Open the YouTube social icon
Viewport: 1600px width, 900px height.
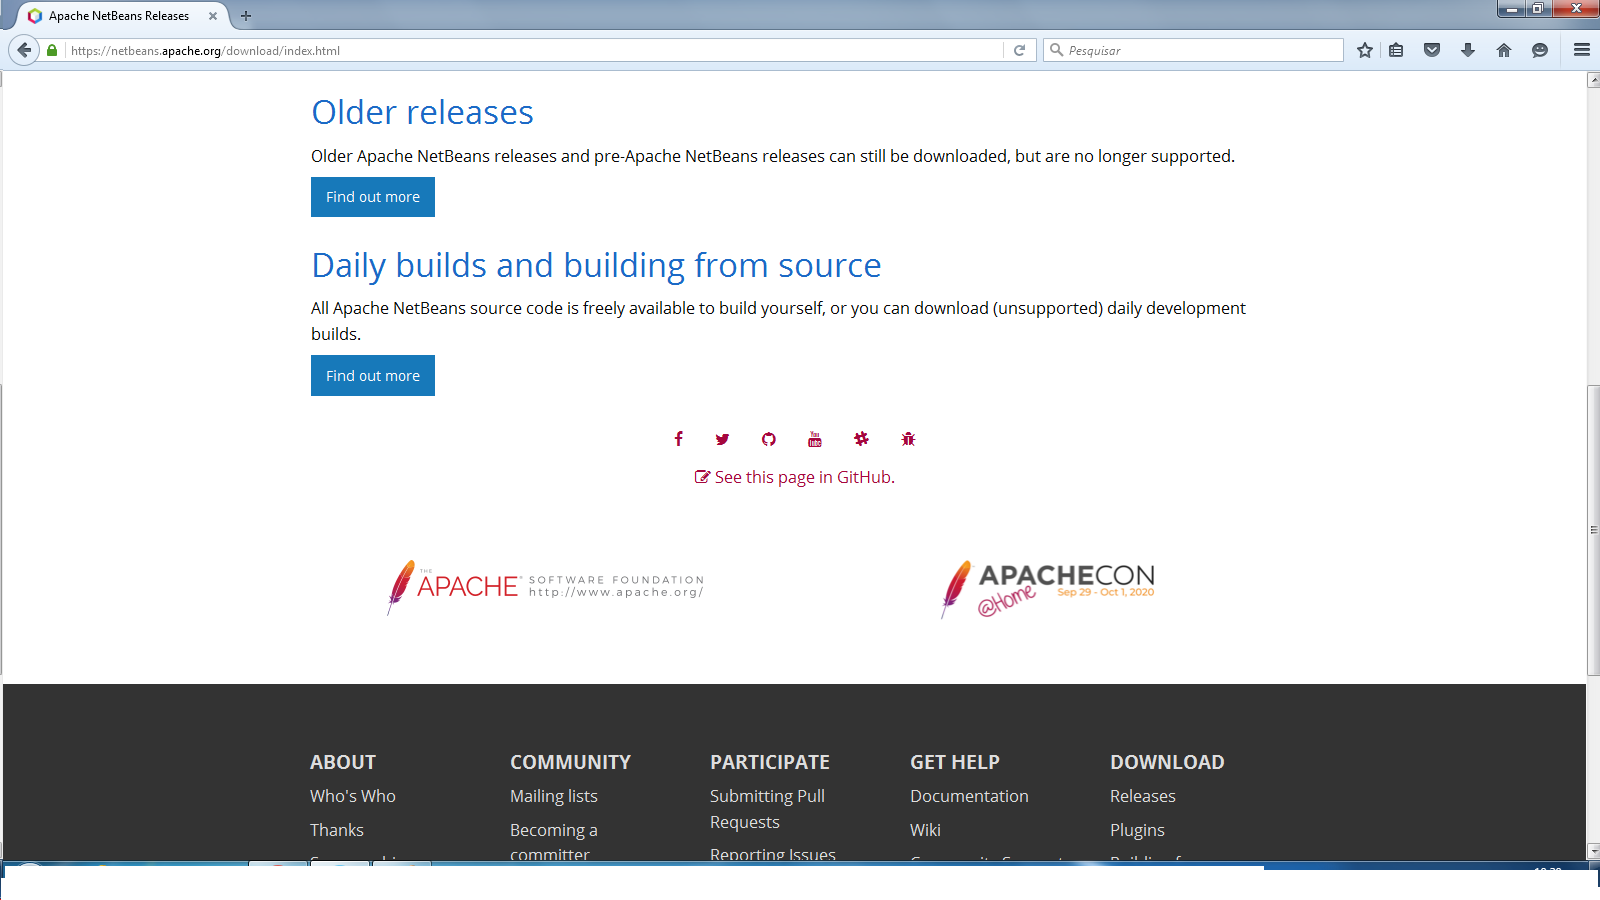coord(815,439)
